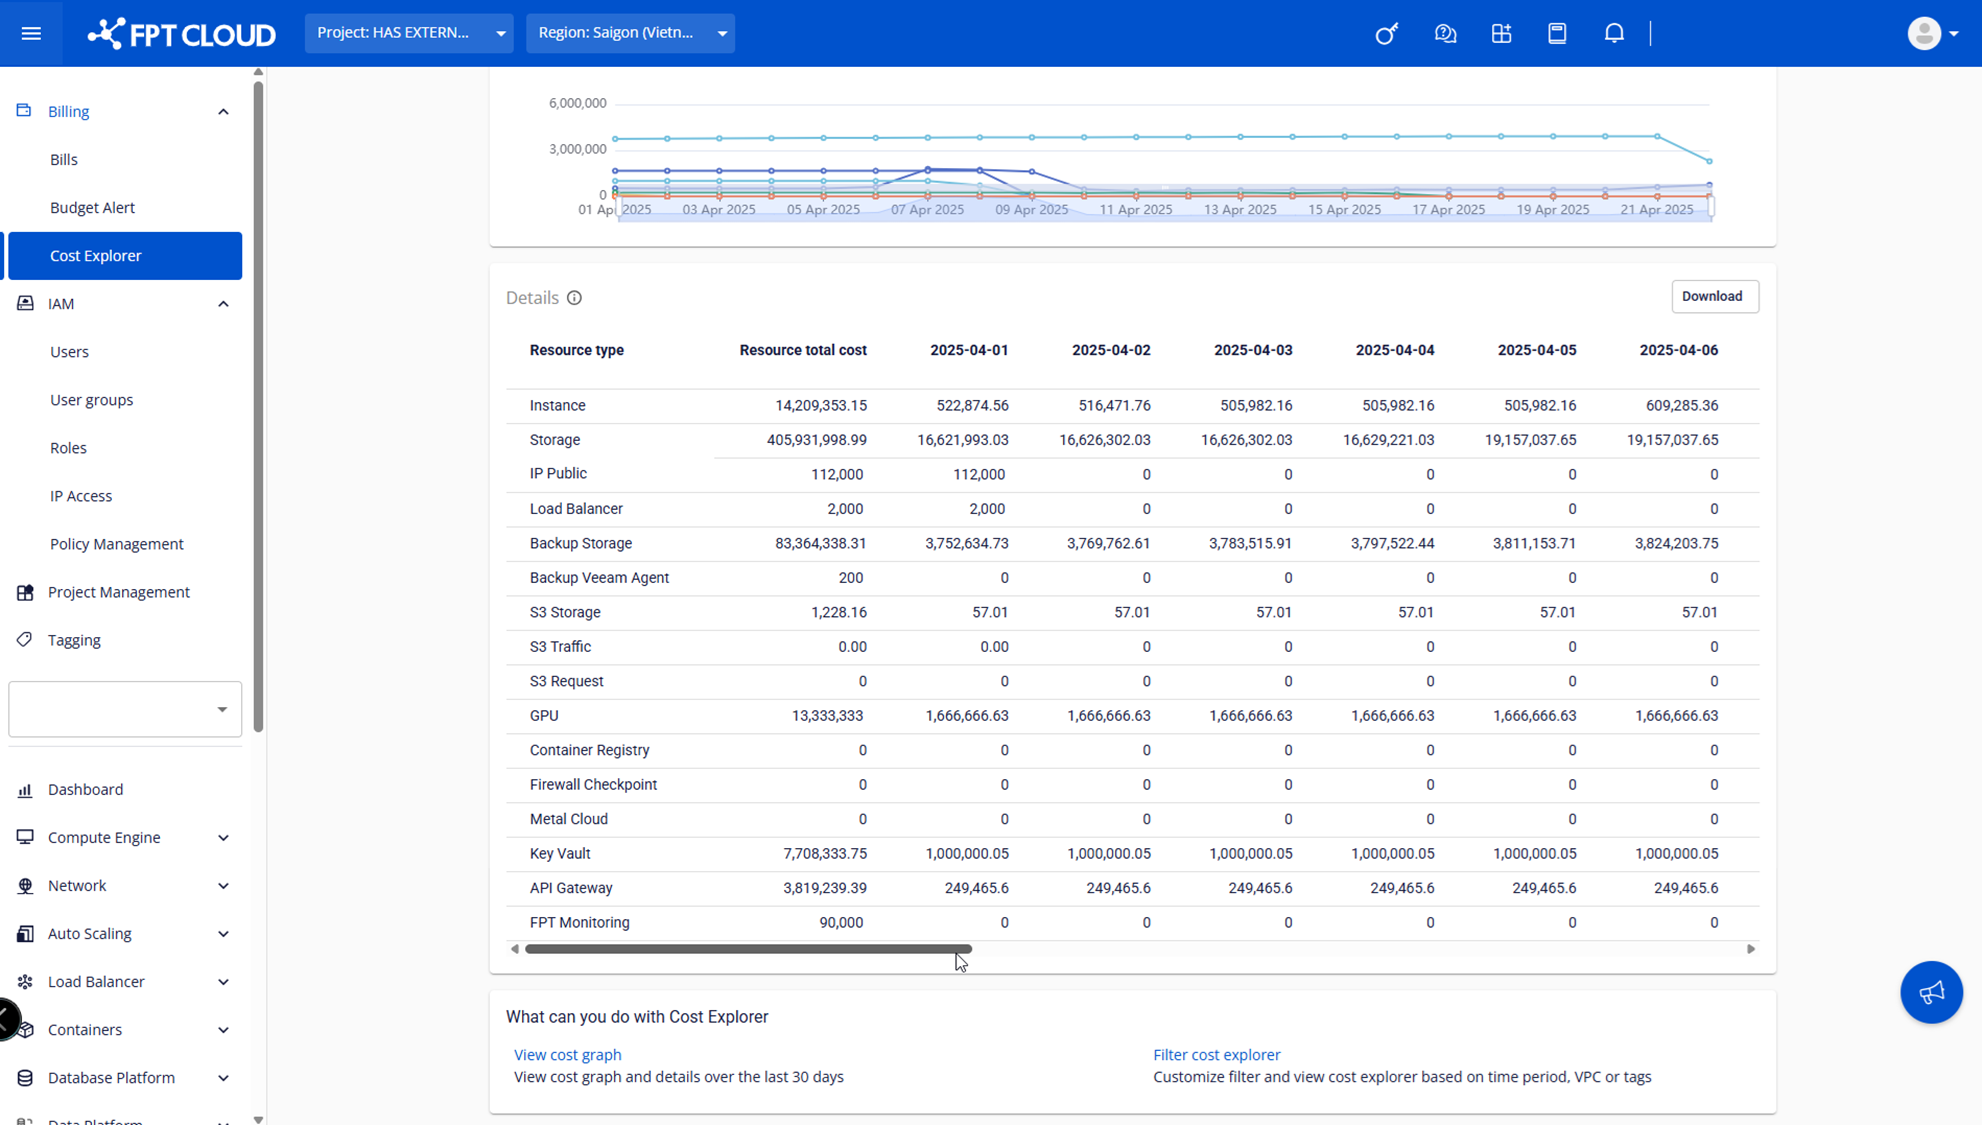1982x1125 pixels.
Task: Open the Filter cost explorer link
Action: [1216, 1054]
